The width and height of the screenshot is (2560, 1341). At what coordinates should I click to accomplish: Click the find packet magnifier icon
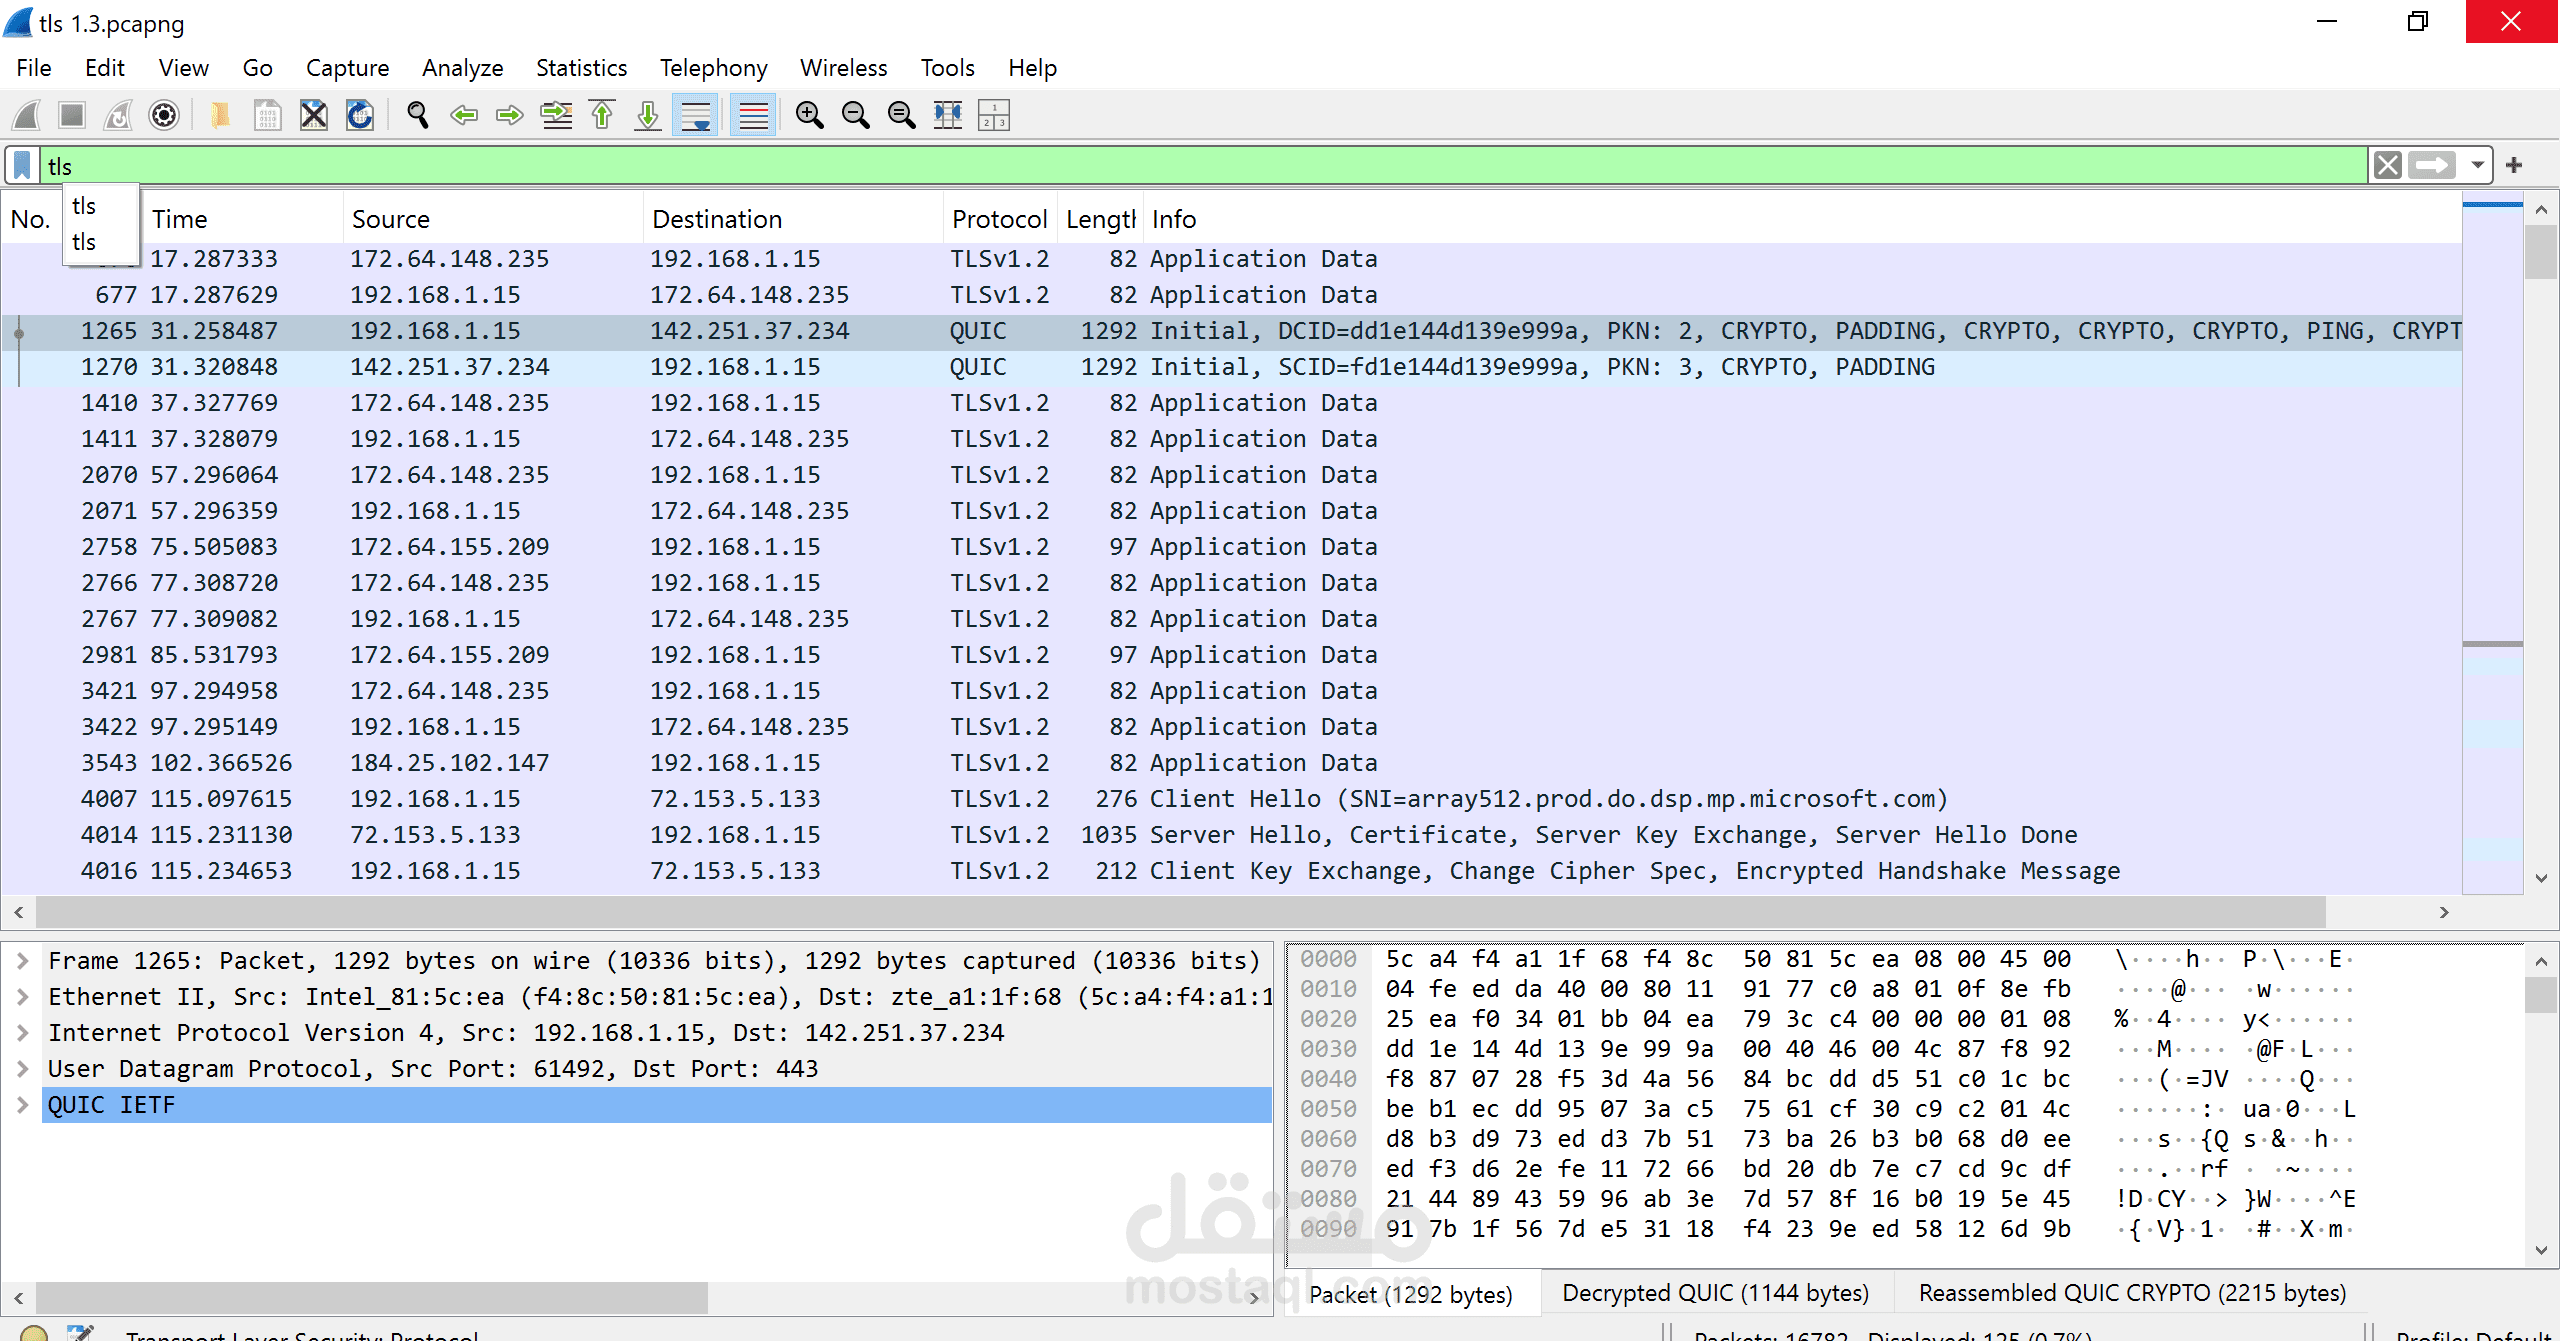[x=418, y=116]
